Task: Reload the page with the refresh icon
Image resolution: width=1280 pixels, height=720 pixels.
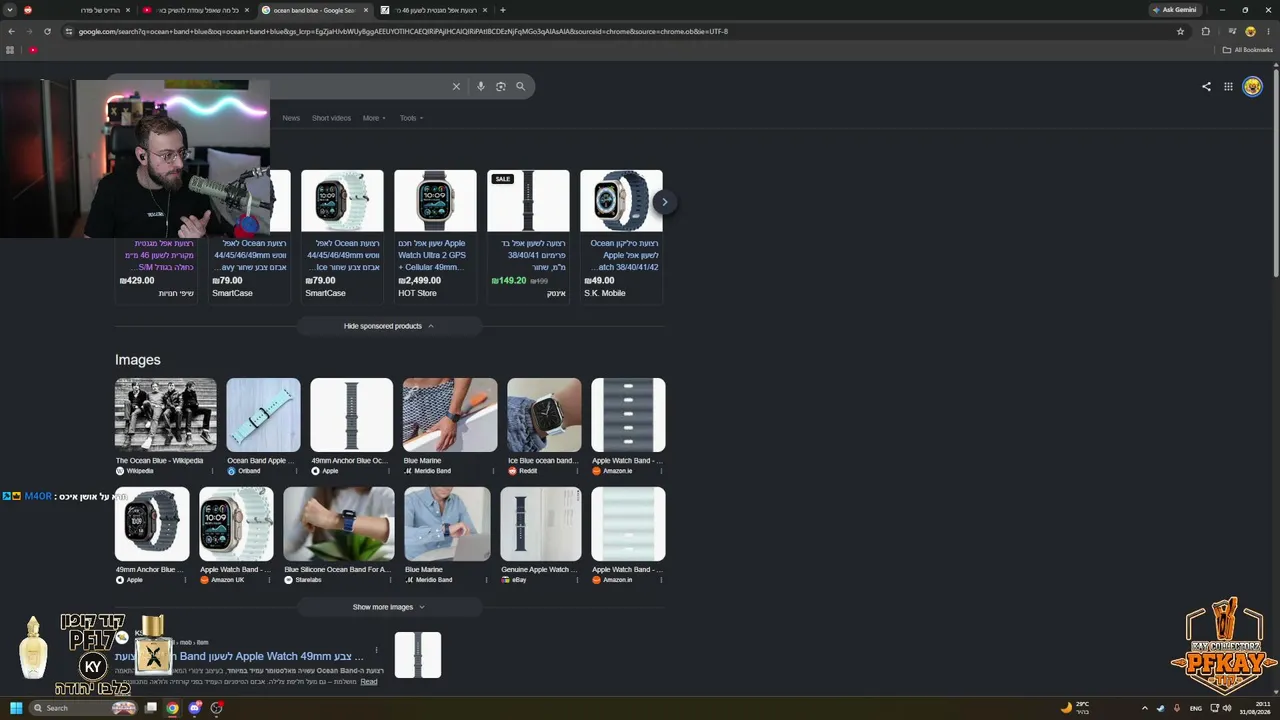Action: (47, 31)
